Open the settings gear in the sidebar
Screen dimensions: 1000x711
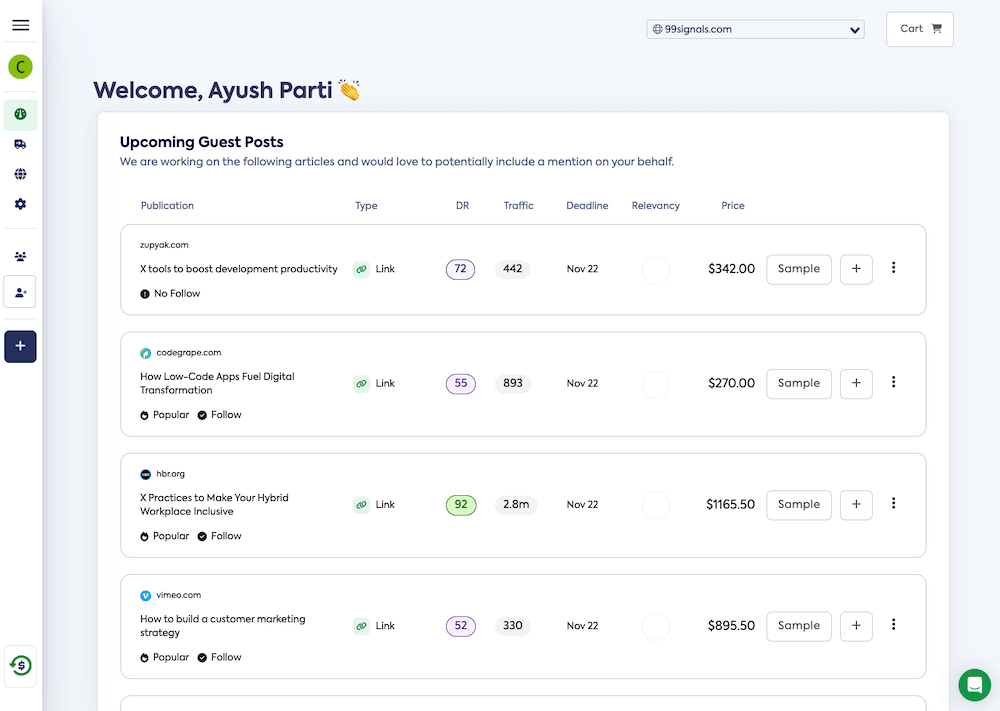[x=20, y=204]
